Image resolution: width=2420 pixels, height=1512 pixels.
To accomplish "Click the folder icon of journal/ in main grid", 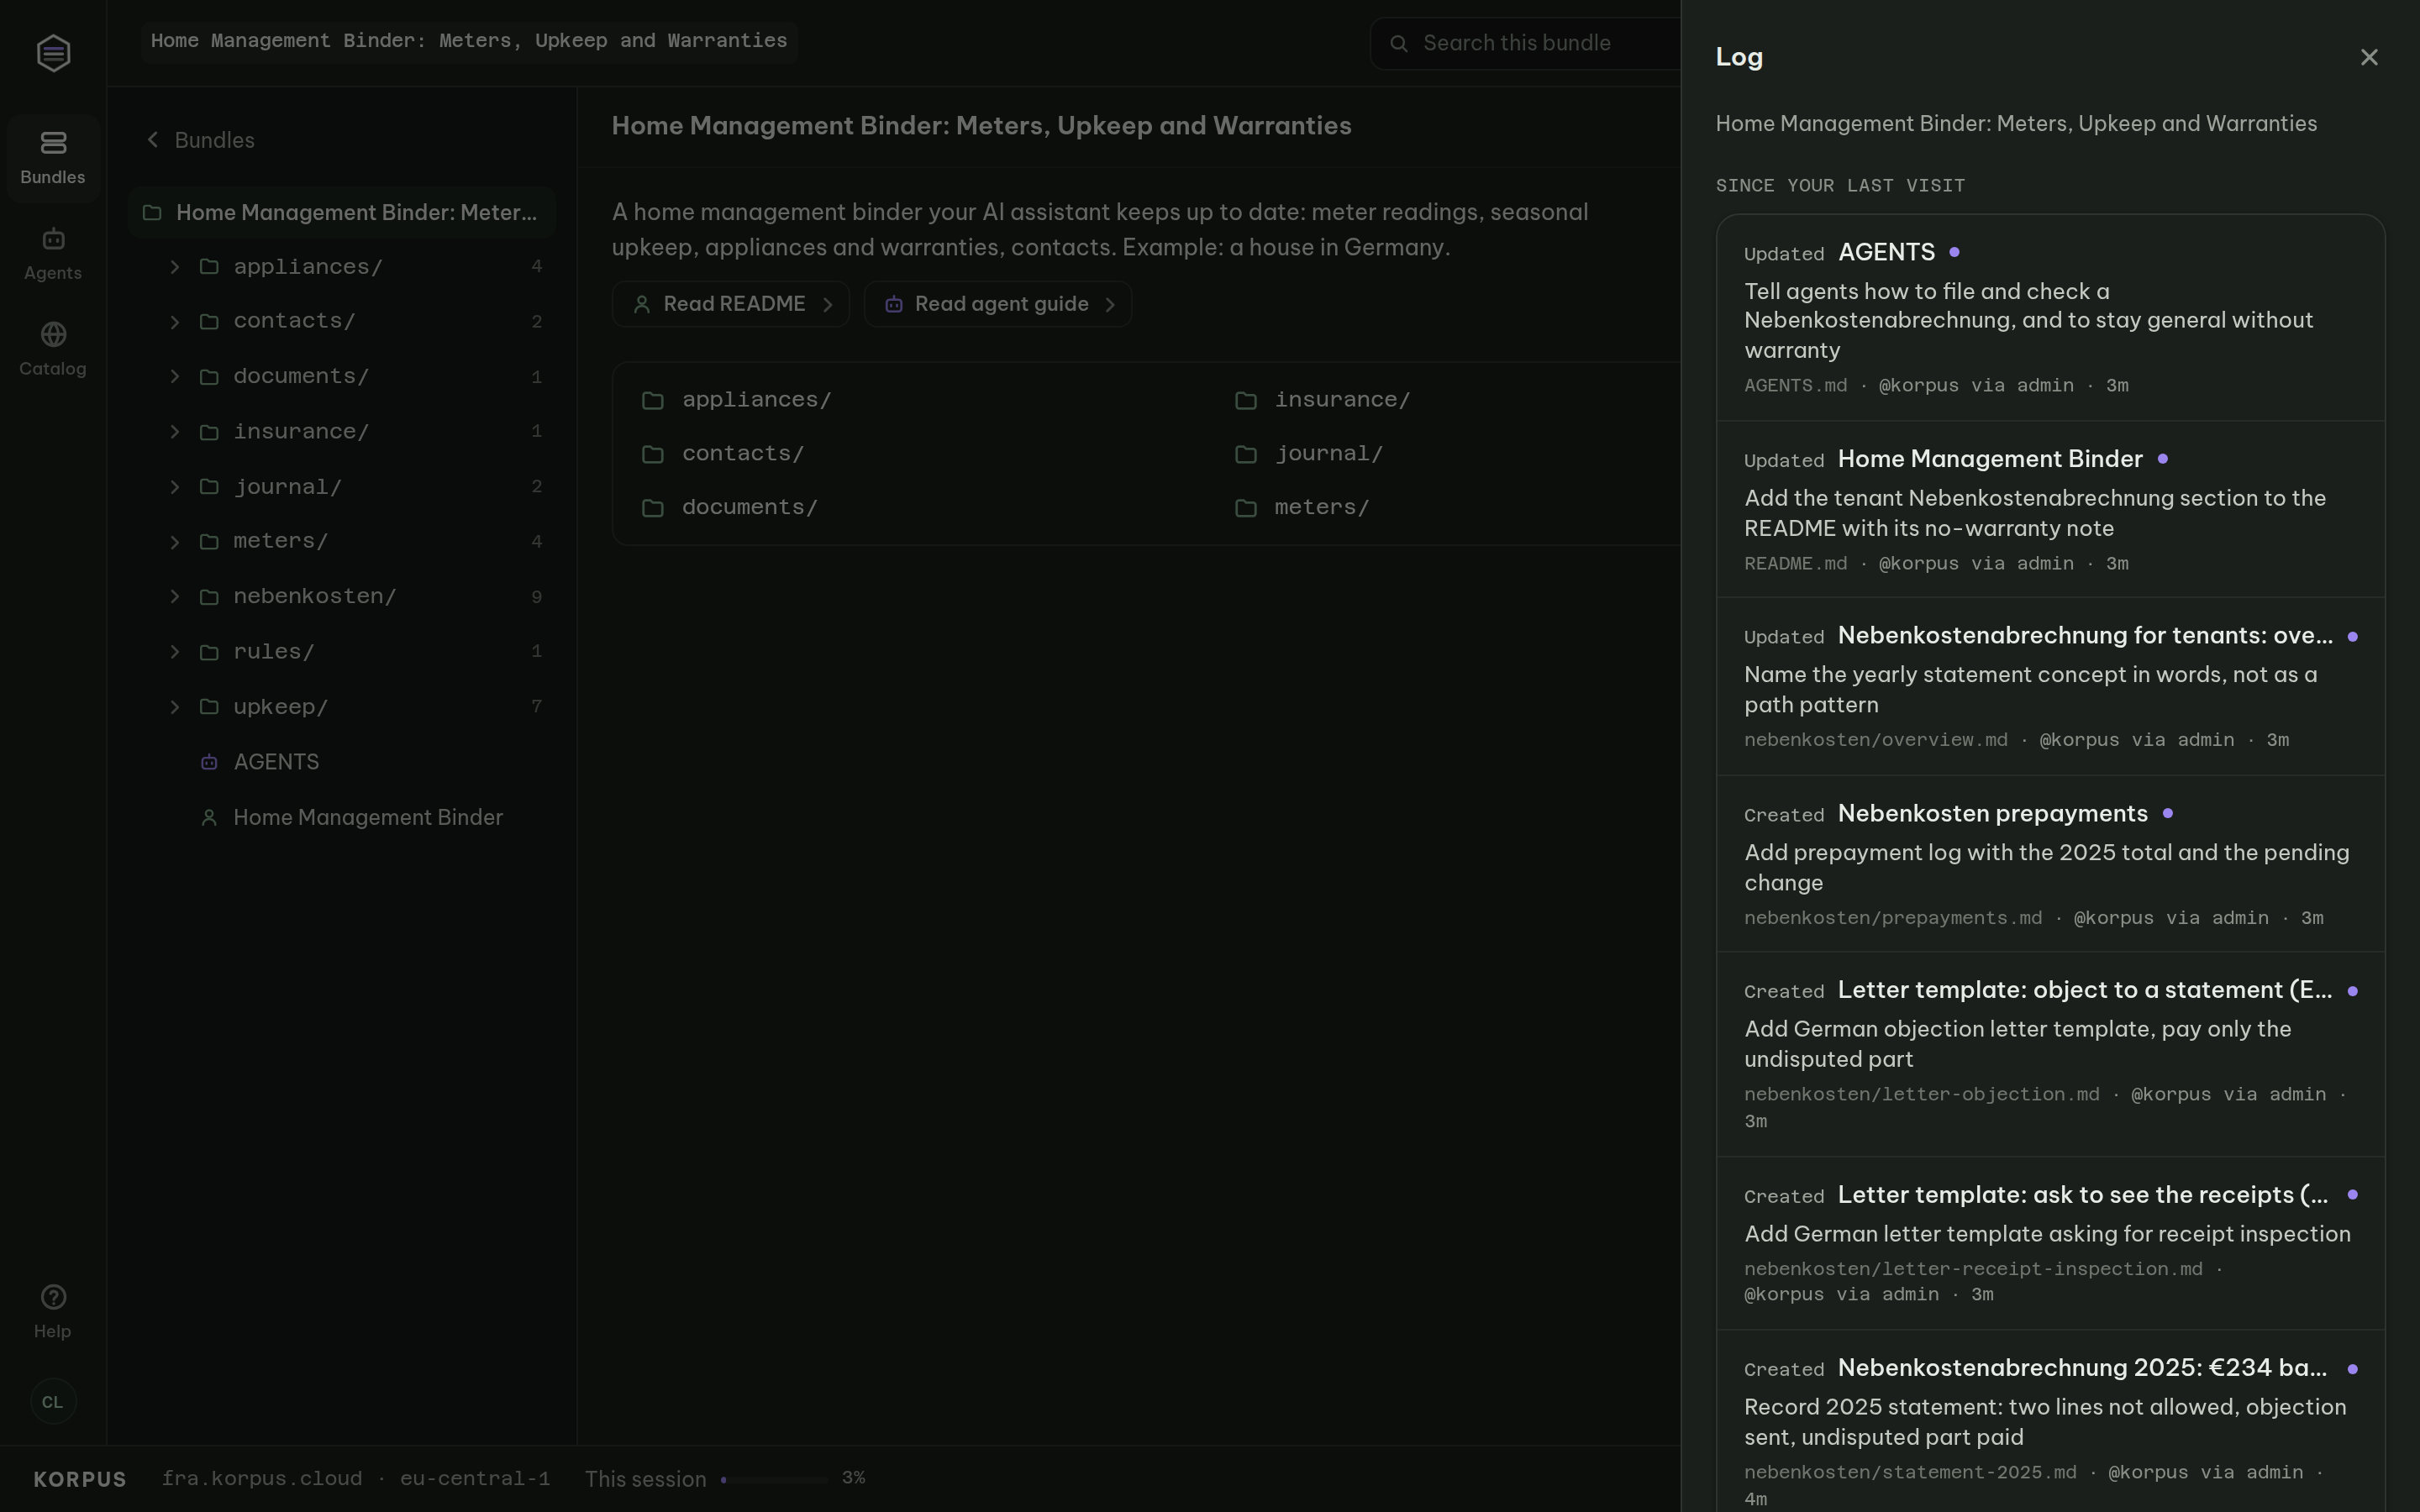I will pos(1245,454).
